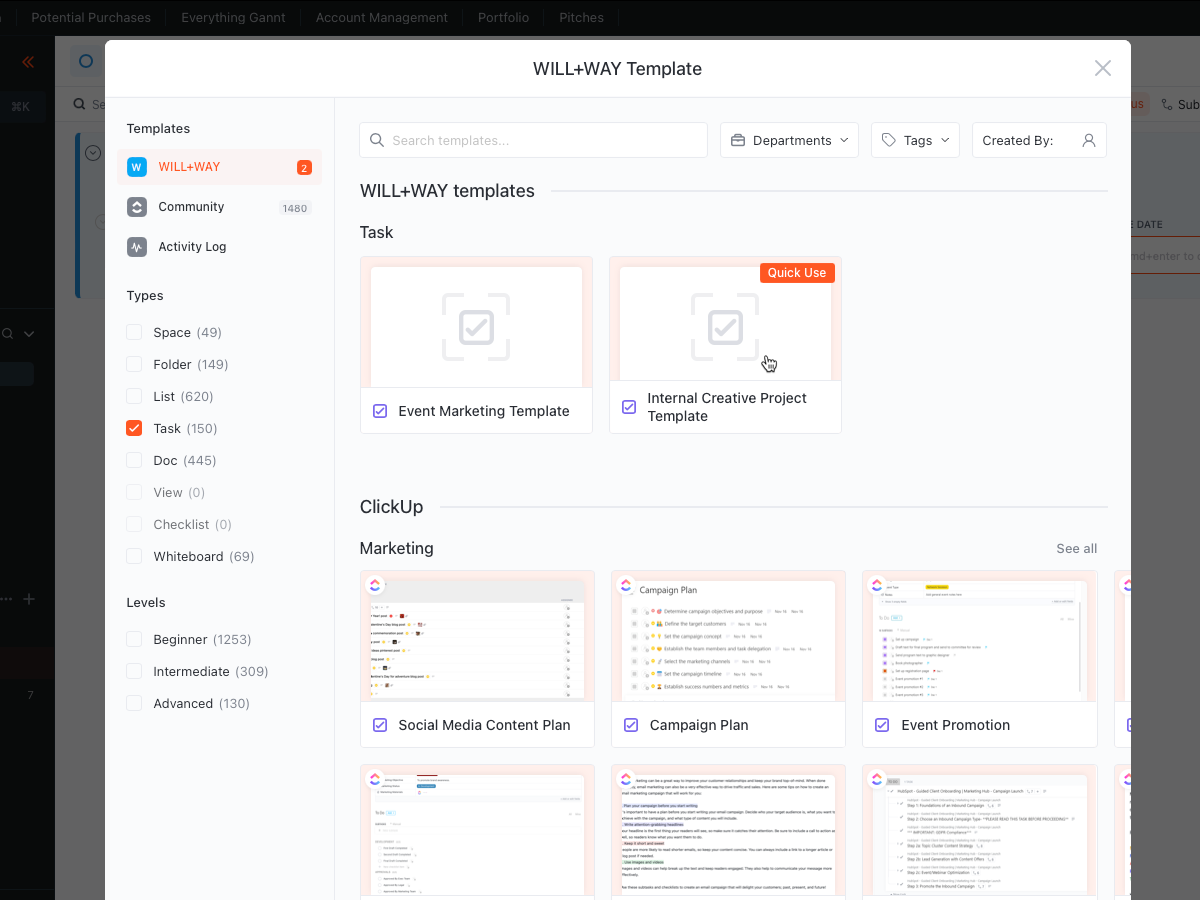Click Campaign Plan thumbnail preview

coord(728,636)
